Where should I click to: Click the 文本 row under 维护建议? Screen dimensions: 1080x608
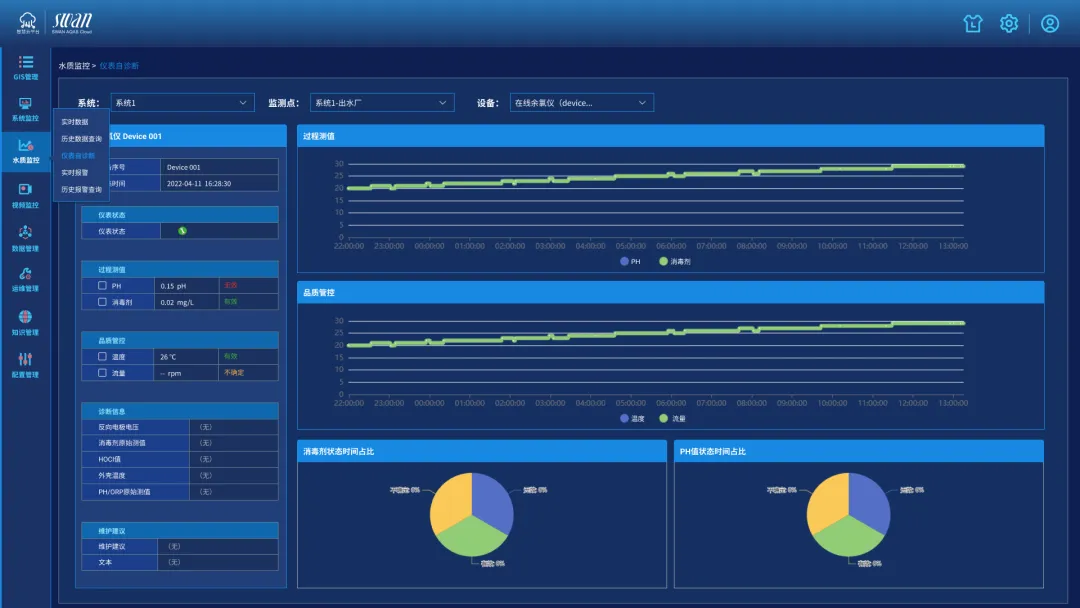click(180, 563)
